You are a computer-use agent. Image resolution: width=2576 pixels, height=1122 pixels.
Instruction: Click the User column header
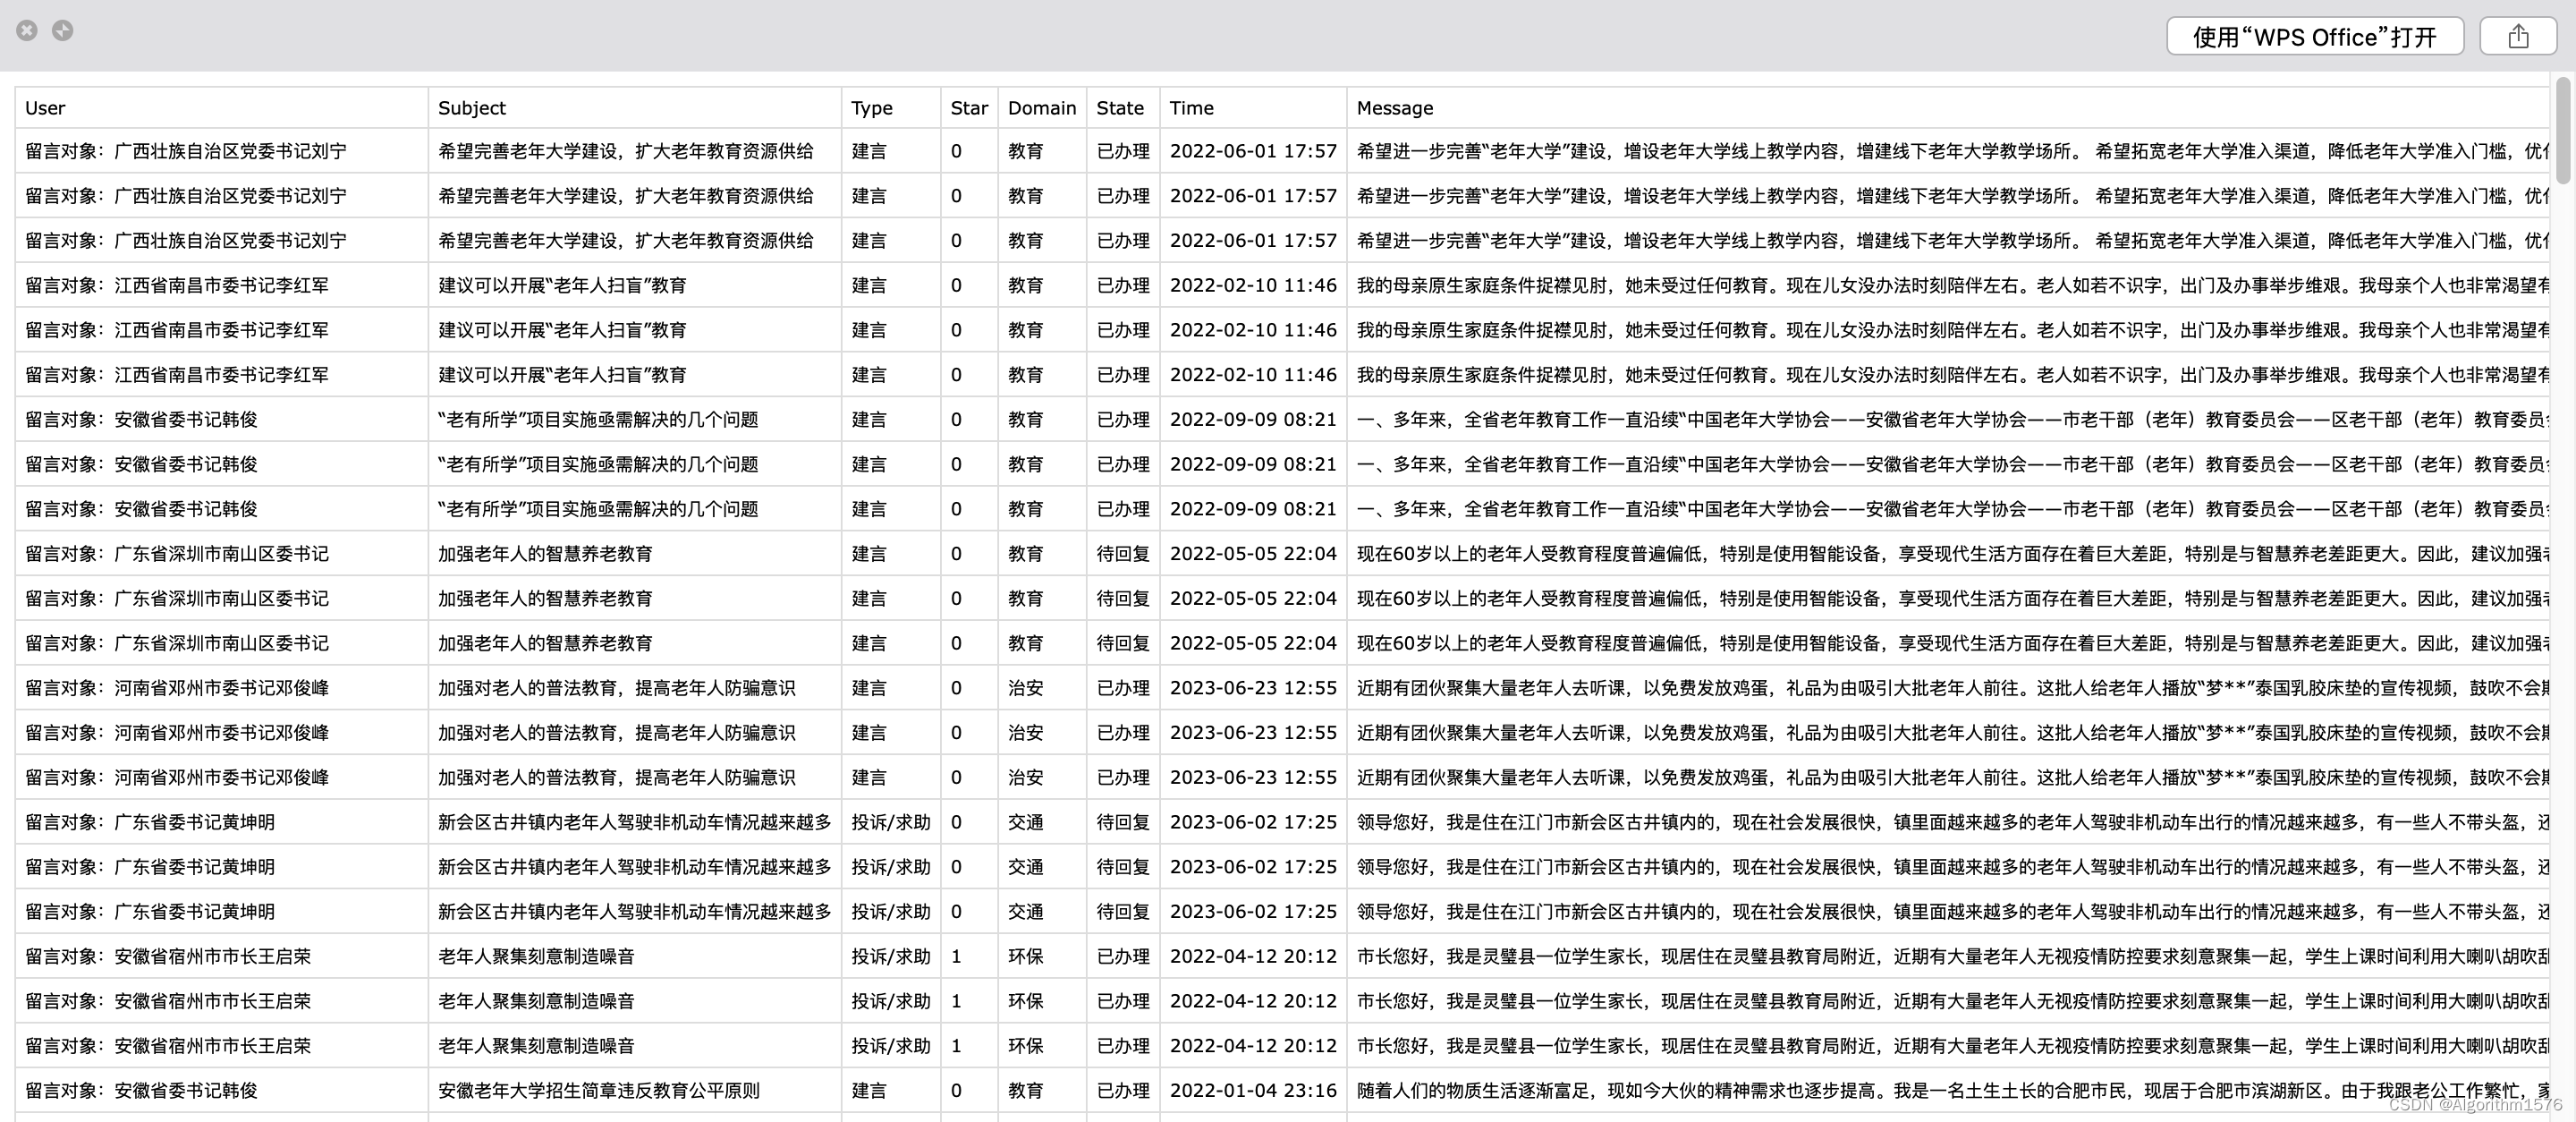click(45, 108)
